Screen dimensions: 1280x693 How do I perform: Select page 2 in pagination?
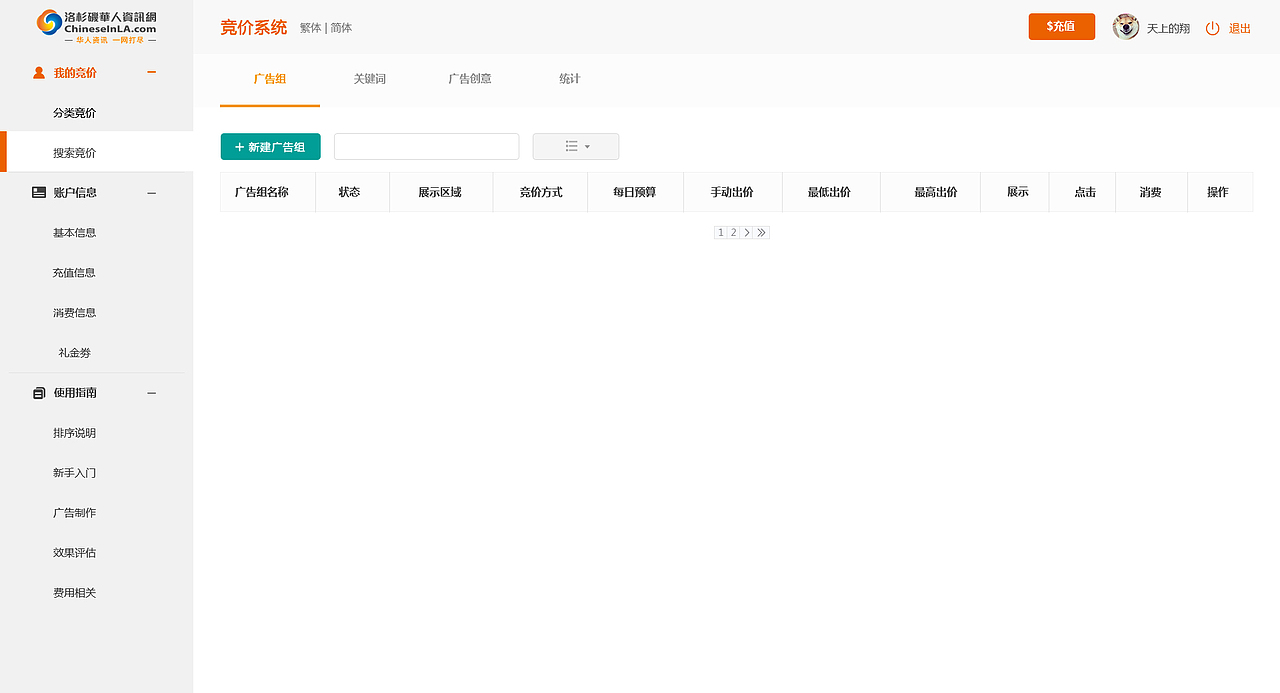point(732,231)
